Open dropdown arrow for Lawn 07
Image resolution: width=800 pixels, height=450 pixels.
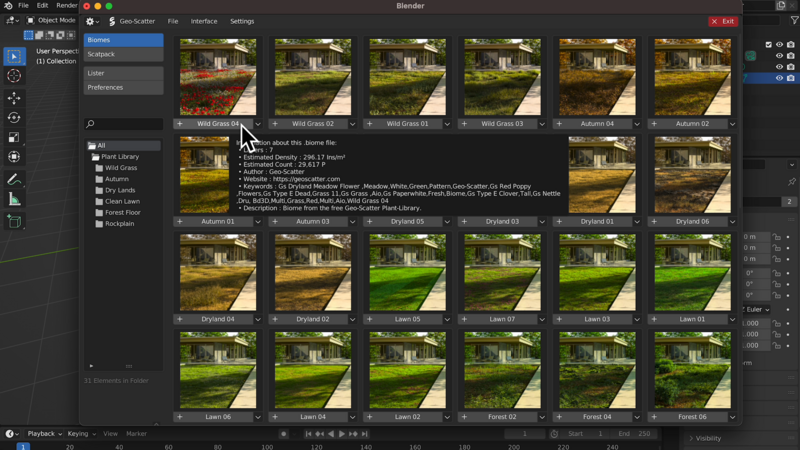pyautogui.click(x=542, y=319)
